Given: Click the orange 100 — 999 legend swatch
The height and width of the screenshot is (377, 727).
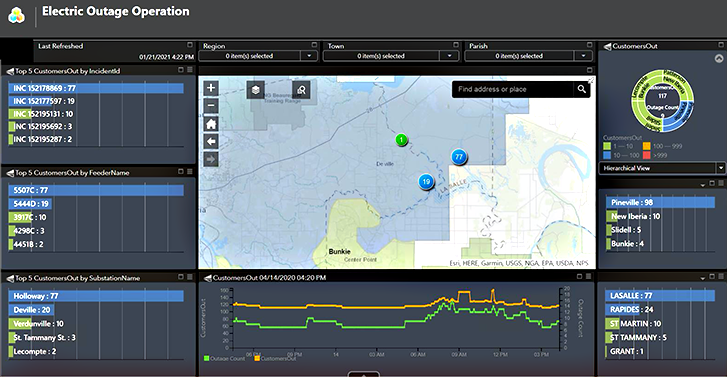Looking at the screenshot, I should [647, 146].
